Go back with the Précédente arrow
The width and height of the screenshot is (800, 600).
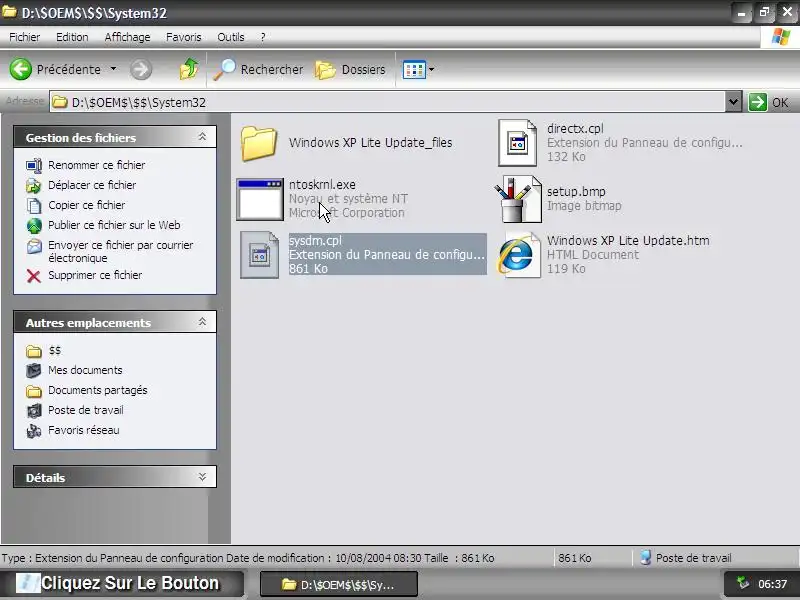20,69
